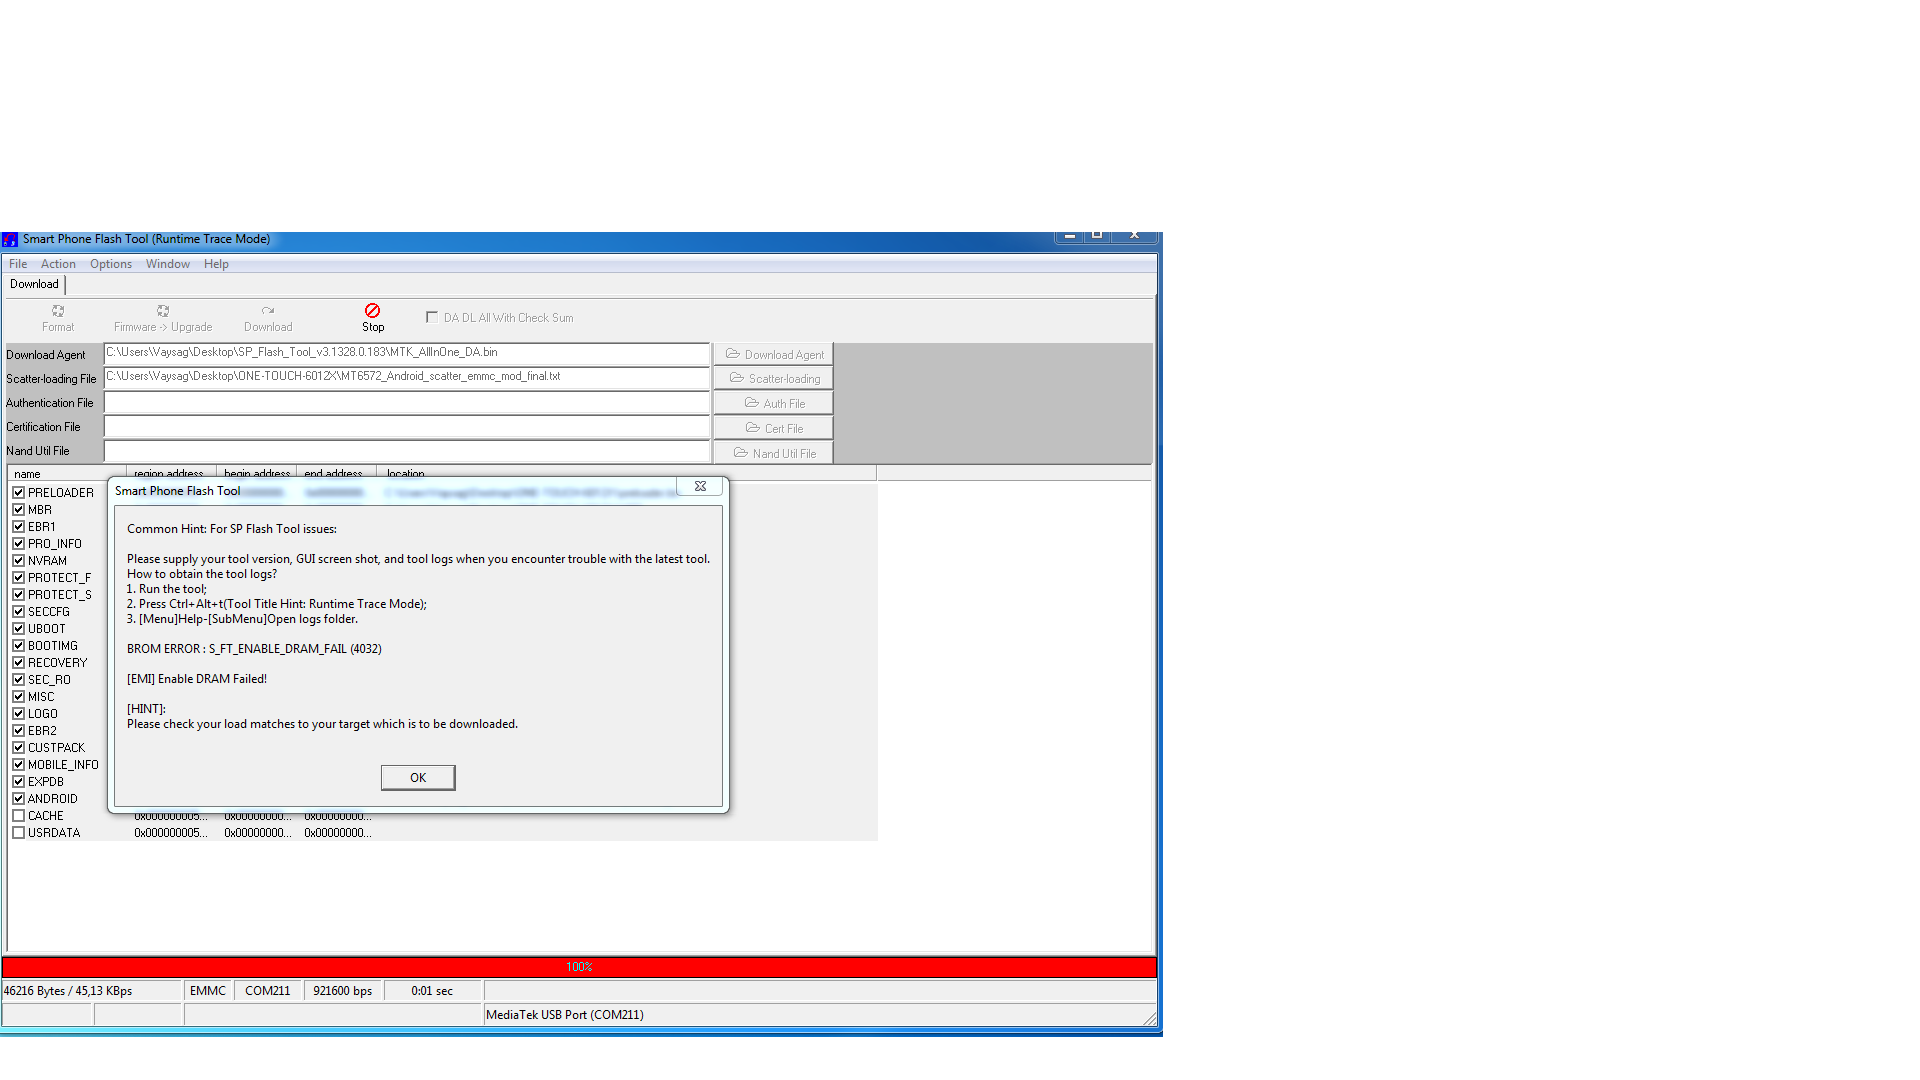Close the Smart Phone Flash Tool dialog

tap(700, 487)
